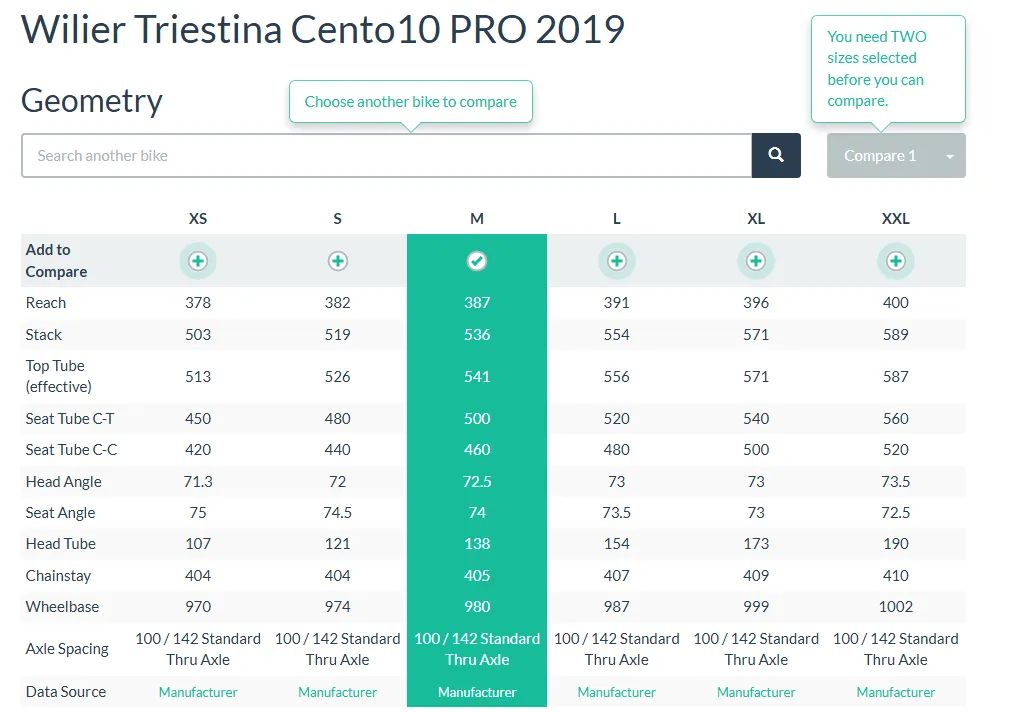The width and height of the screenshot is (1036, 712).
Task: Select the M size column header
Action: [x=477, y=218]
